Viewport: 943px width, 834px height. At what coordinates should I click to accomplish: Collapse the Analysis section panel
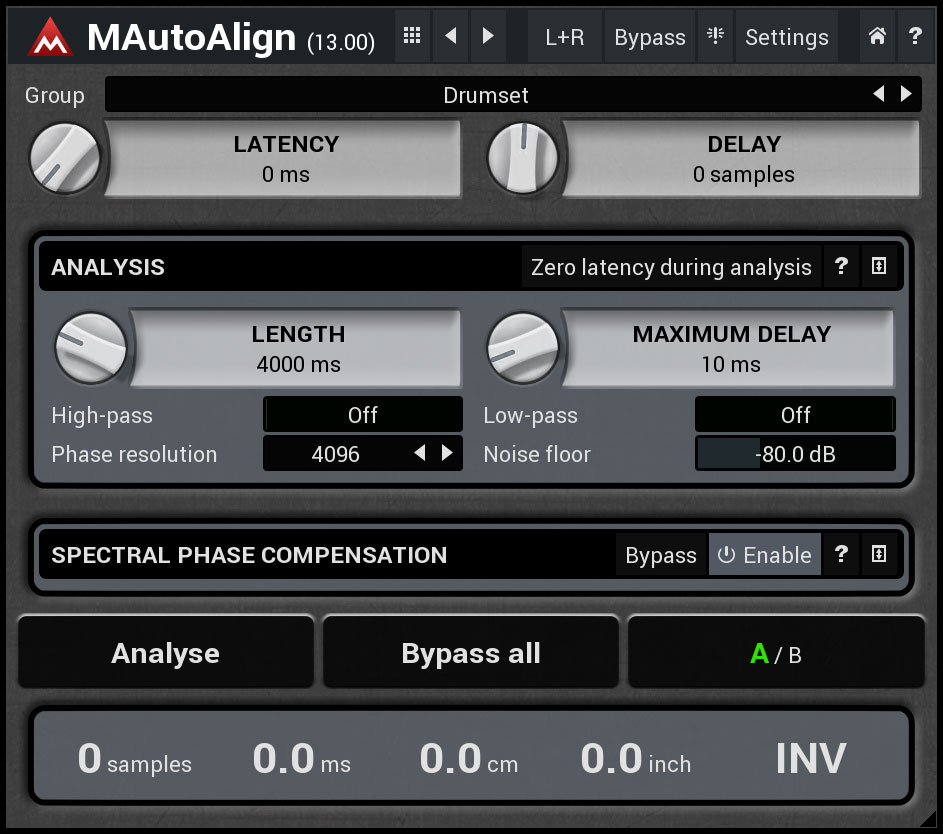tap(879, 267)
